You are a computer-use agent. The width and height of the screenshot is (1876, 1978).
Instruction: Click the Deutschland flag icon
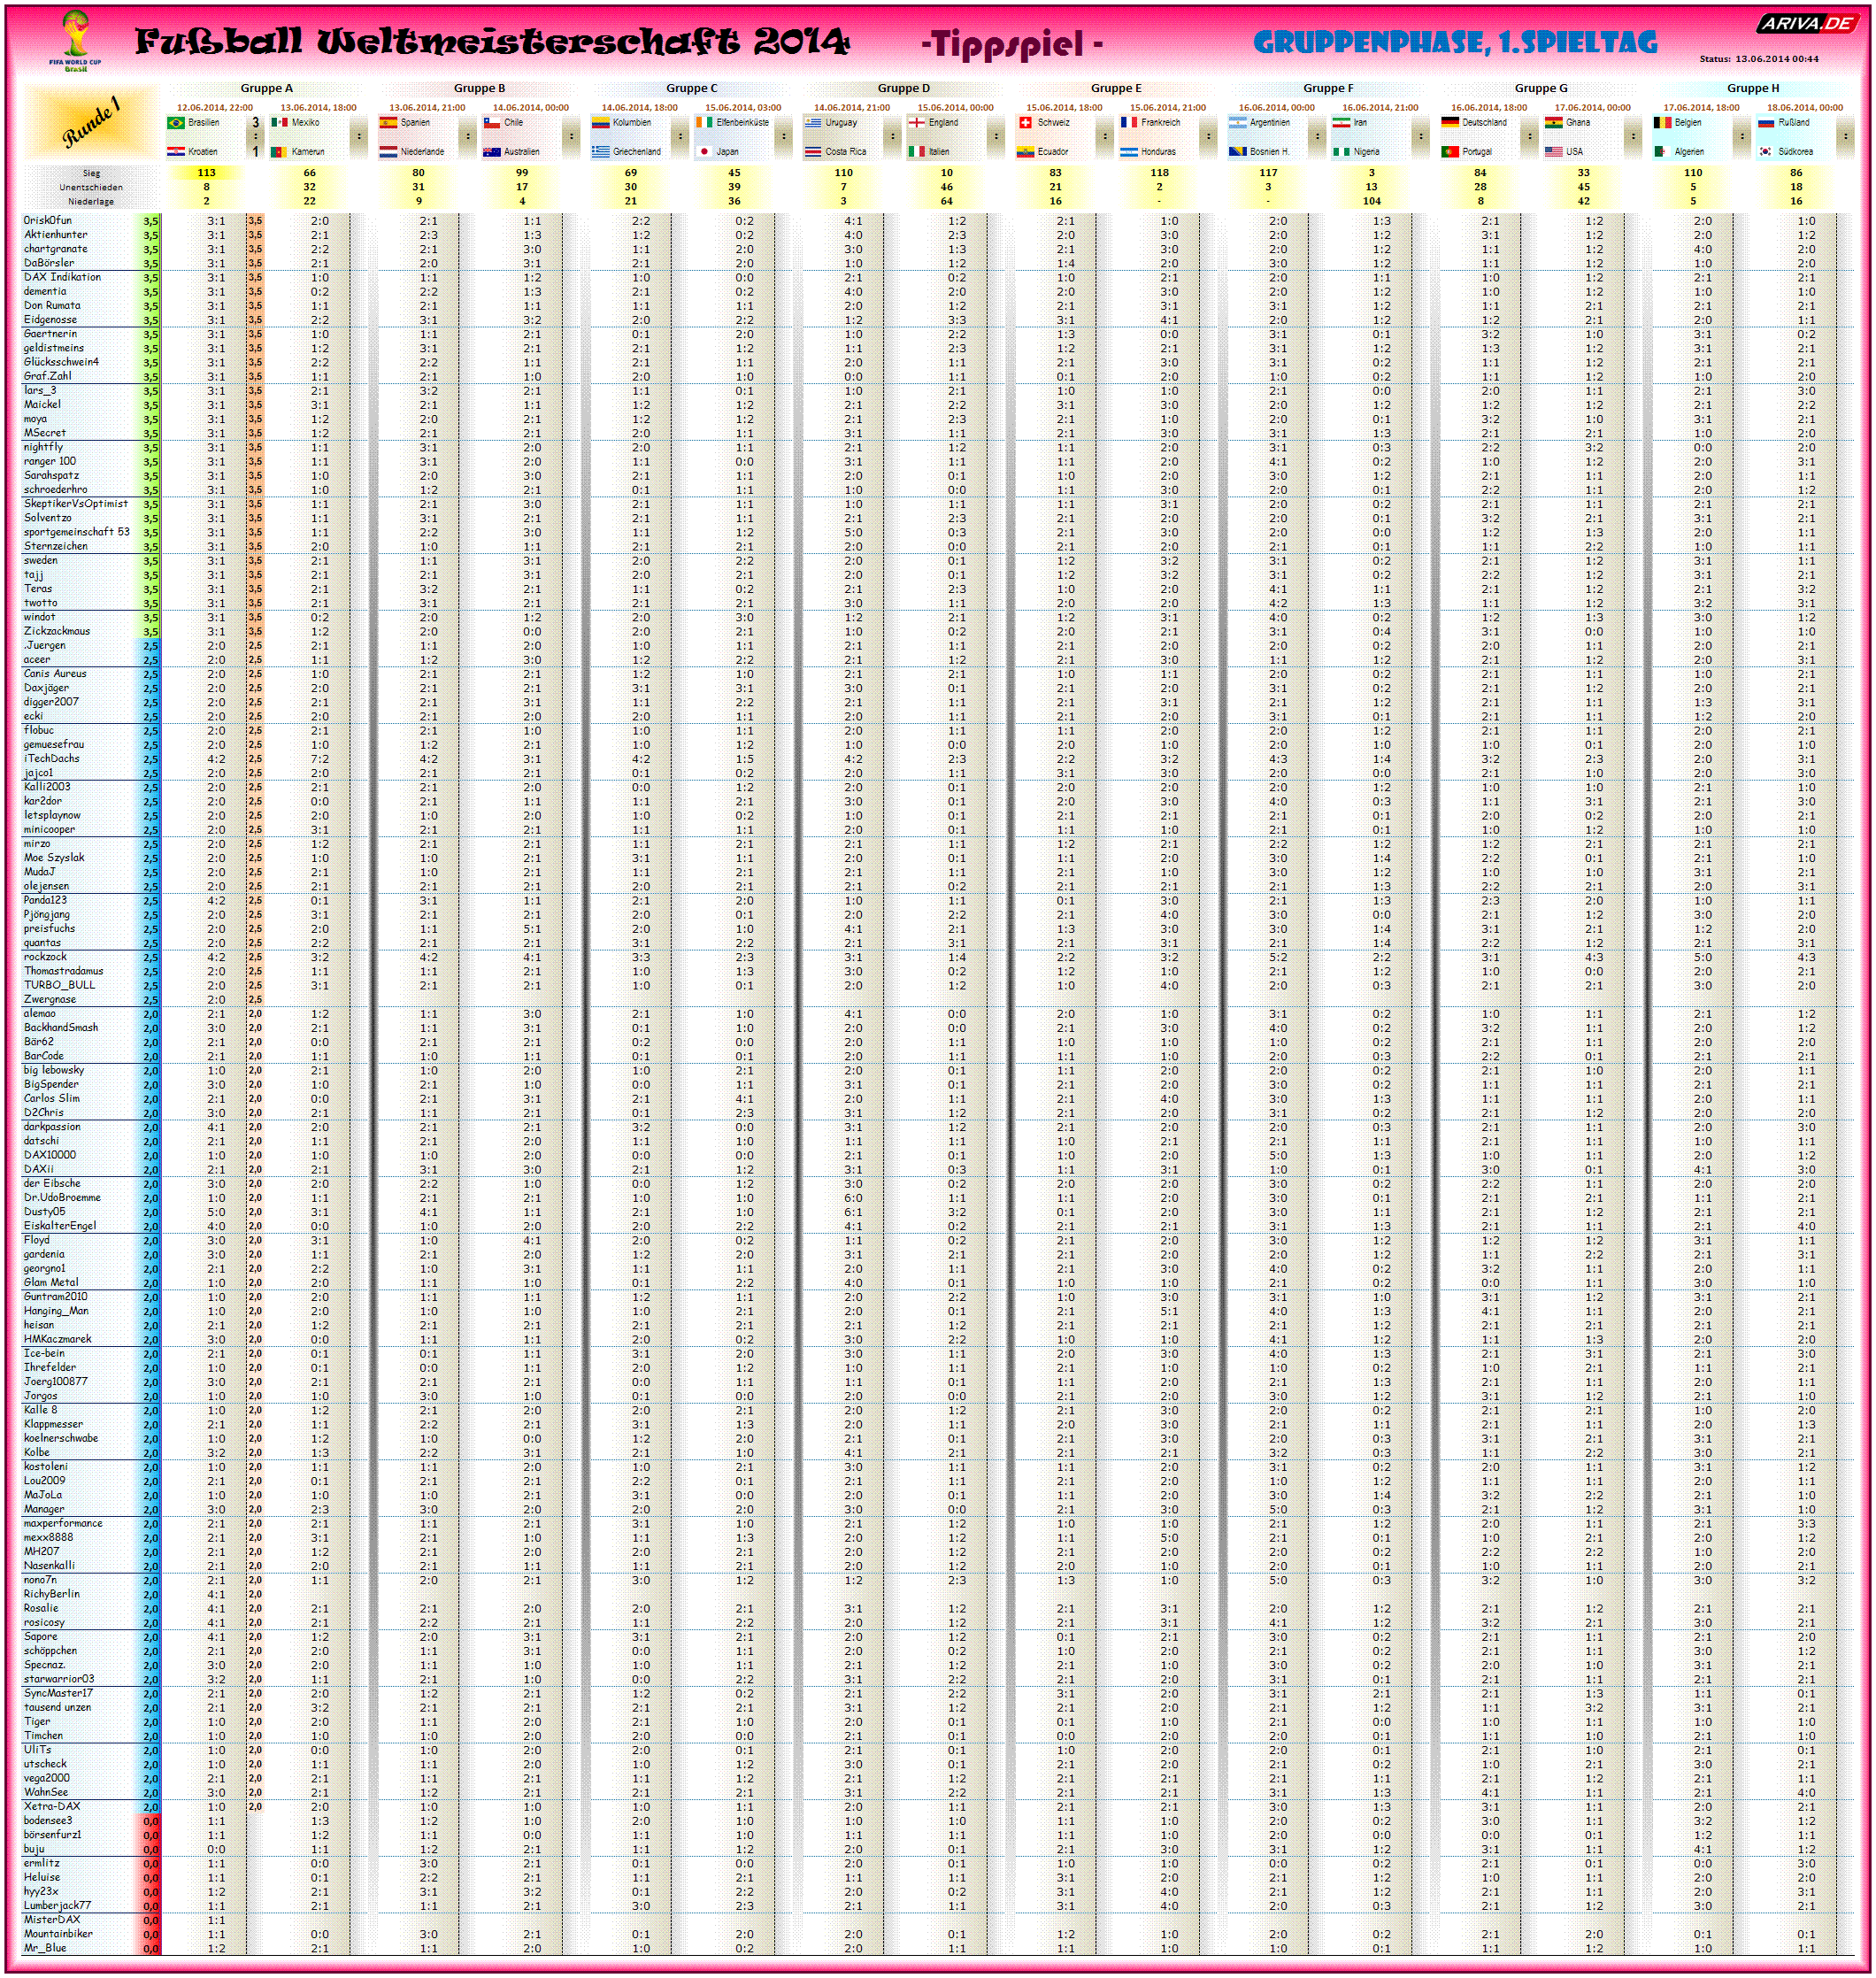coord(1450,123)
